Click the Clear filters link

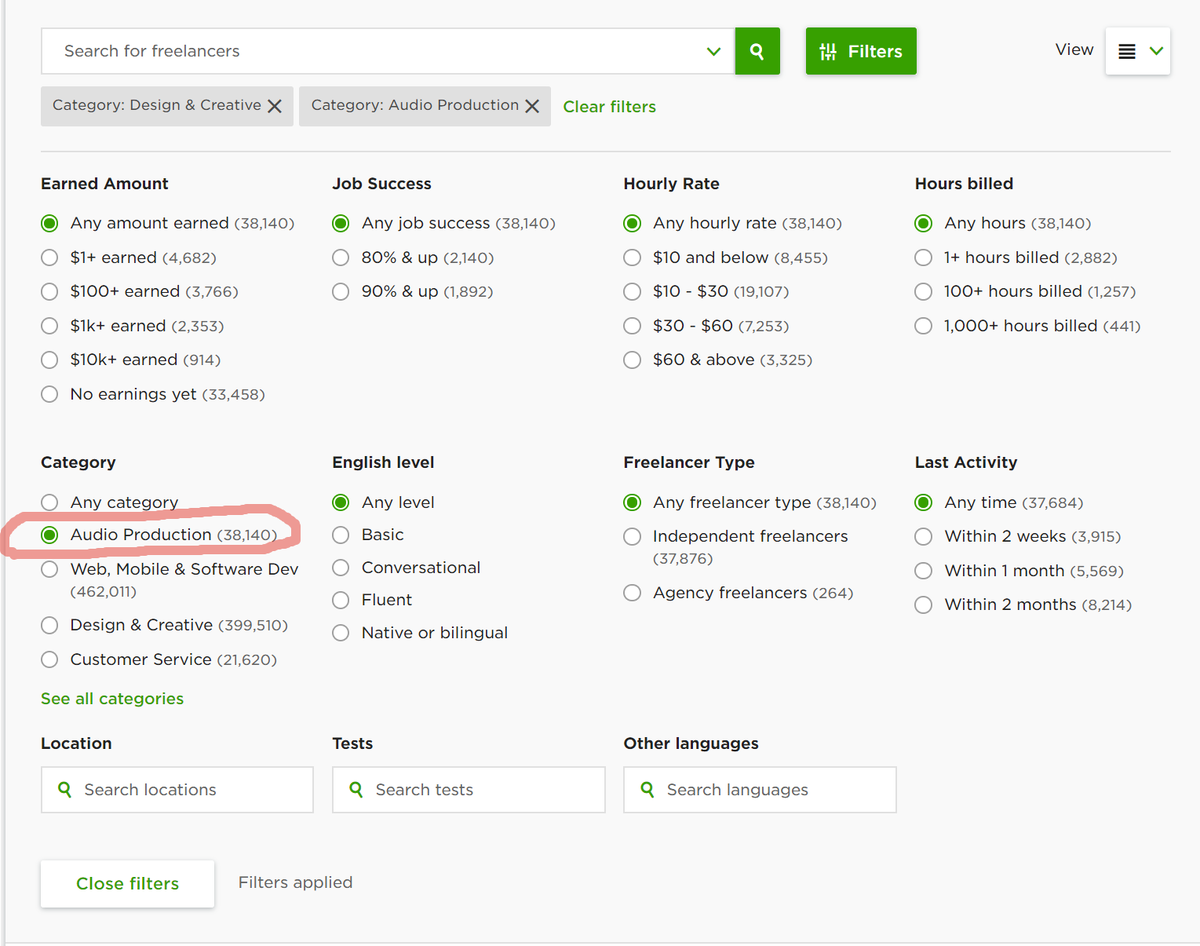609,107
